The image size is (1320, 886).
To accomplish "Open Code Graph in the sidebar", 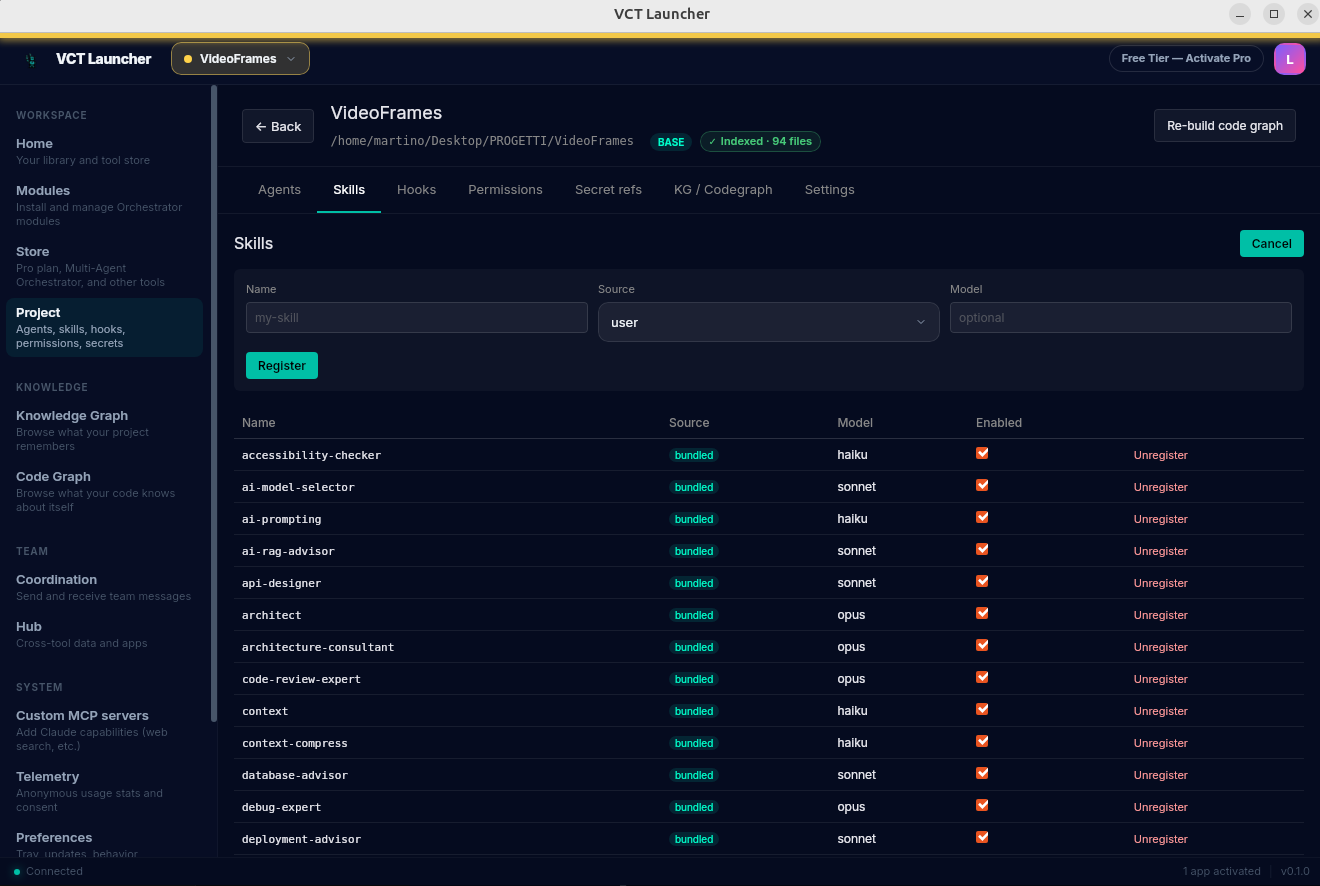I will (x=104, y=491).
